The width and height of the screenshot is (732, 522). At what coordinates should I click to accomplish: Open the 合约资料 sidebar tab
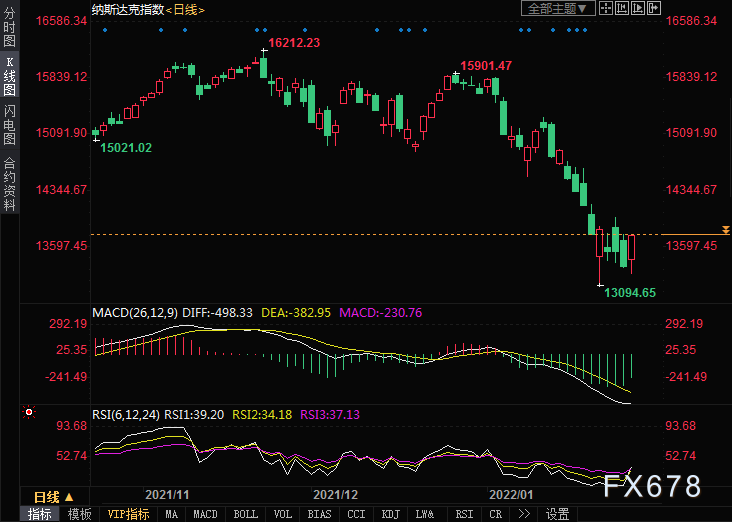(9, 184)
